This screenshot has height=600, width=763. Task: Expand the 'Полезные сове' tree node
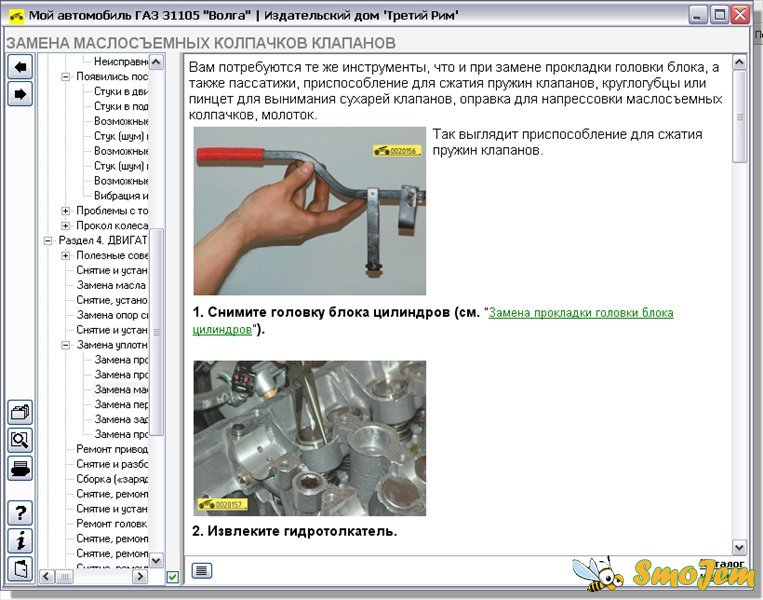pos(66,255)
